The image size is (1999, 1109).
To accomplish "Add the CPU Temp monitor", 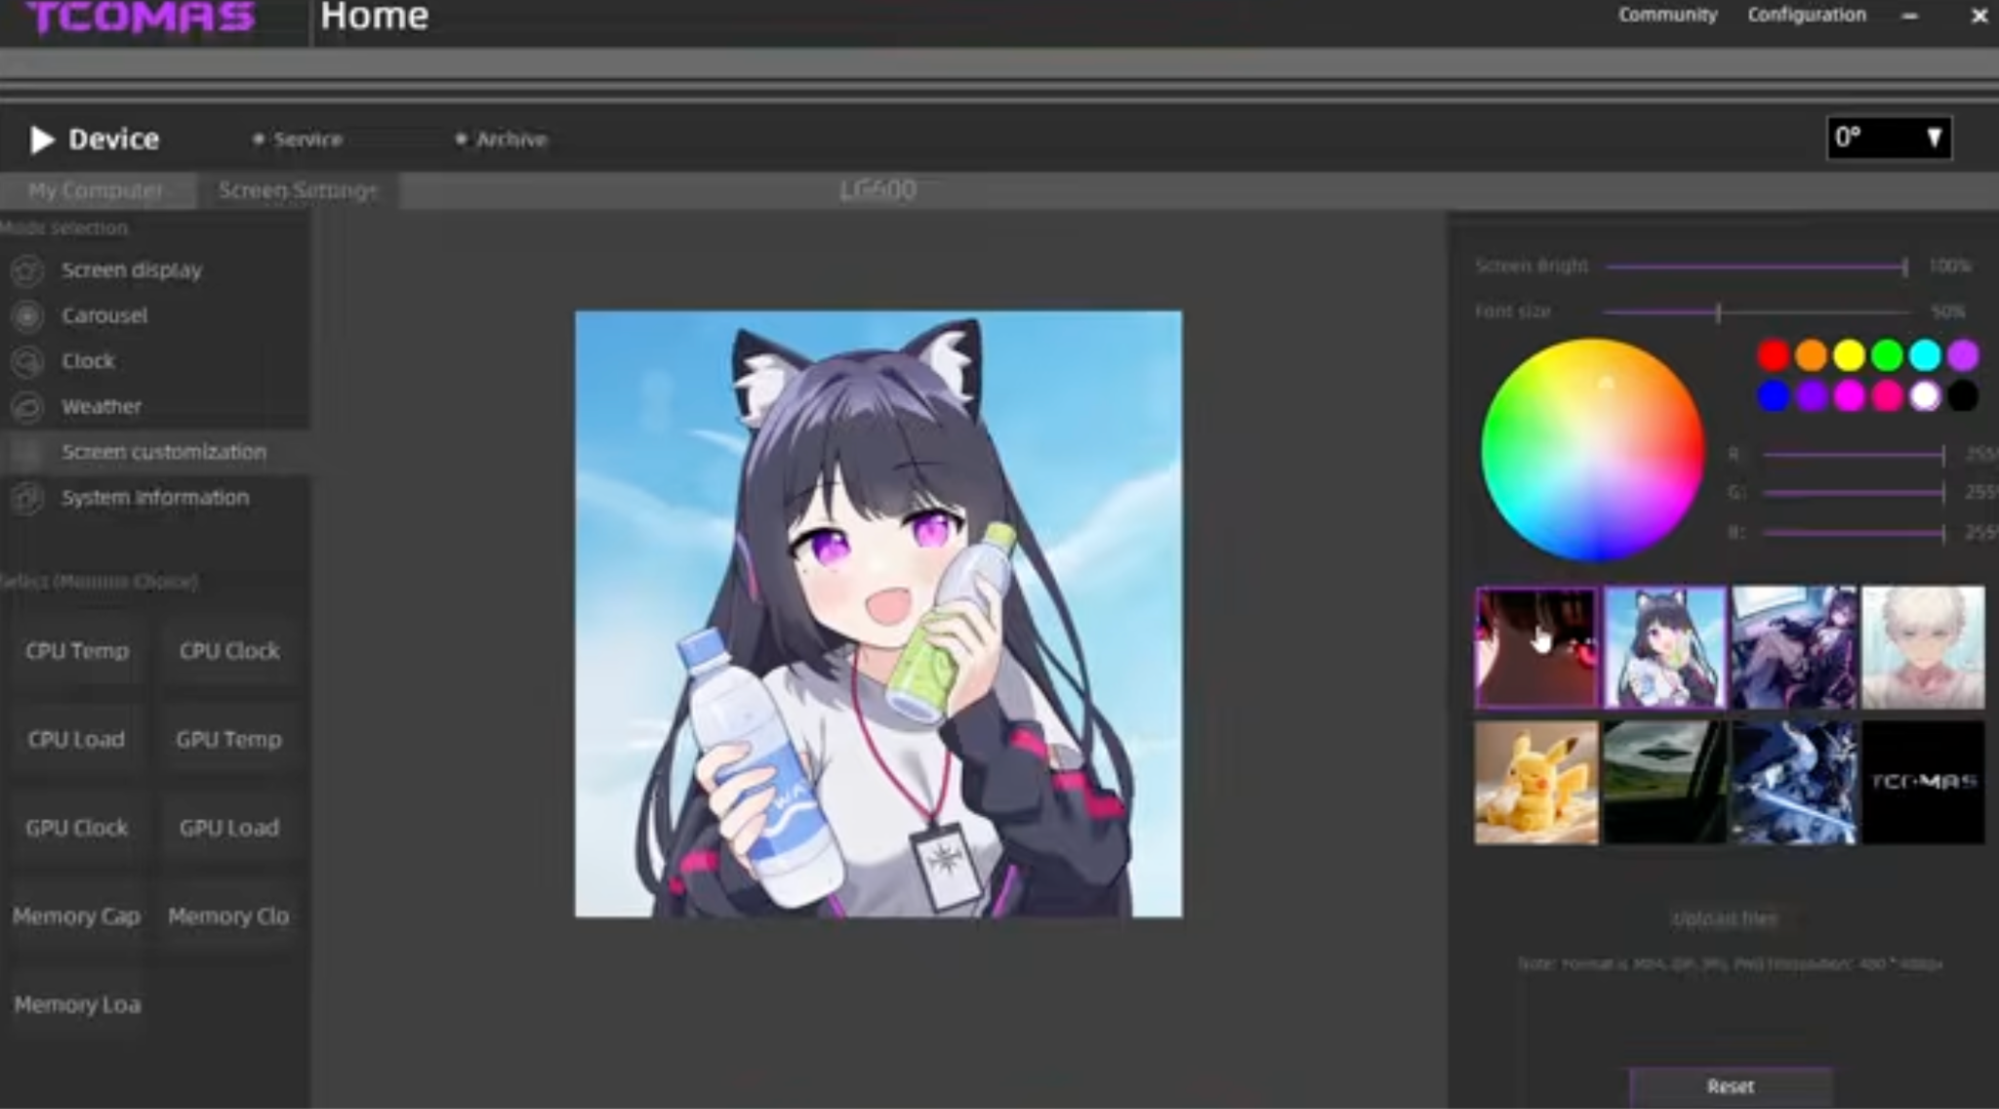I will point(77,651).
